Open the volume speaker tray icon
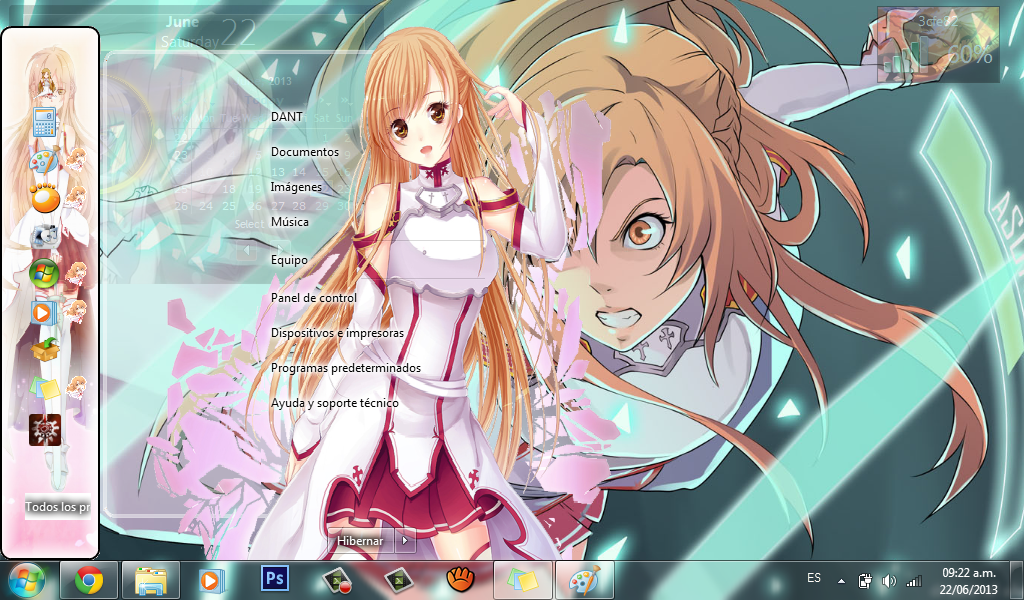The width and height of the screenshot is (1024, 600). [889, 580]
